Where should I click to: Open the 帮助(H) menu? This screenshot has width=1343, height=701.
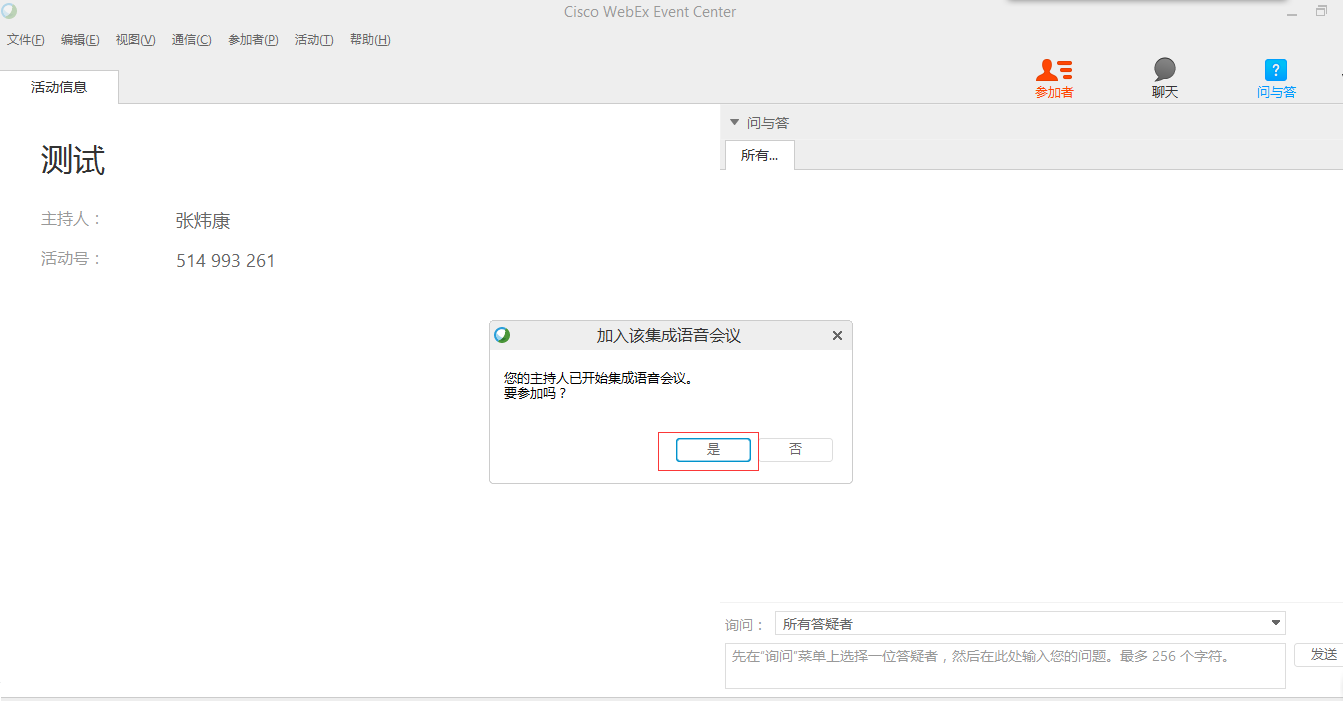pos(370,40)
